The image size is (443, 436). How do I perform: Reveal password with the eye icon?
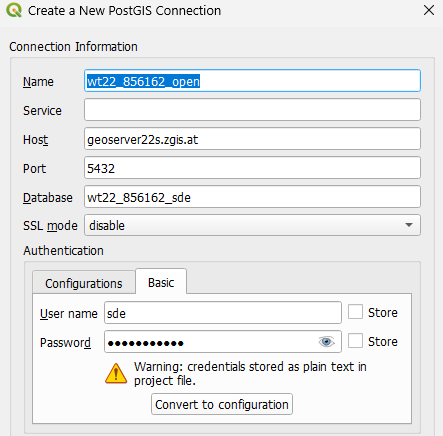(326, 342)
